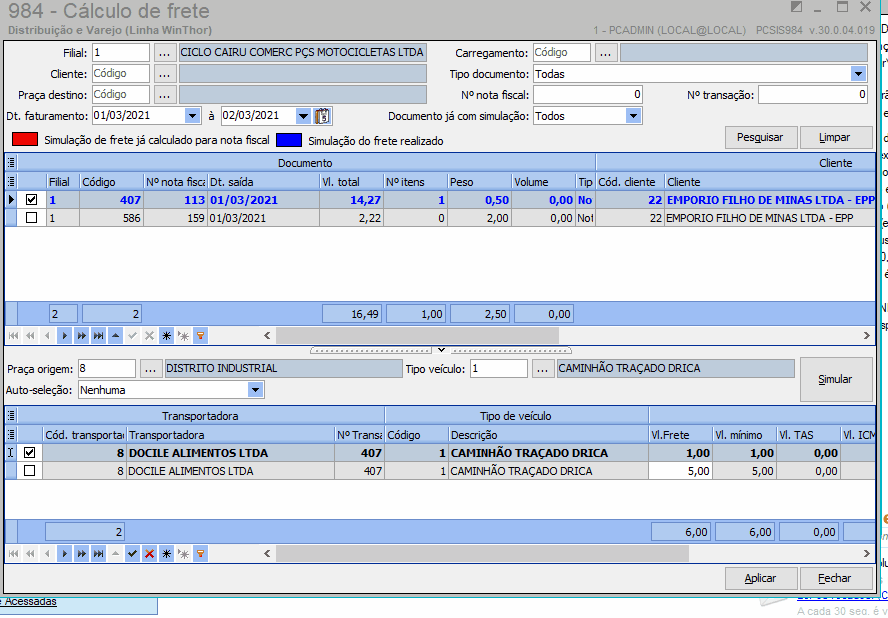Open the start billing date picker 01/03/2021
The image size is (888, 618).
193,116
